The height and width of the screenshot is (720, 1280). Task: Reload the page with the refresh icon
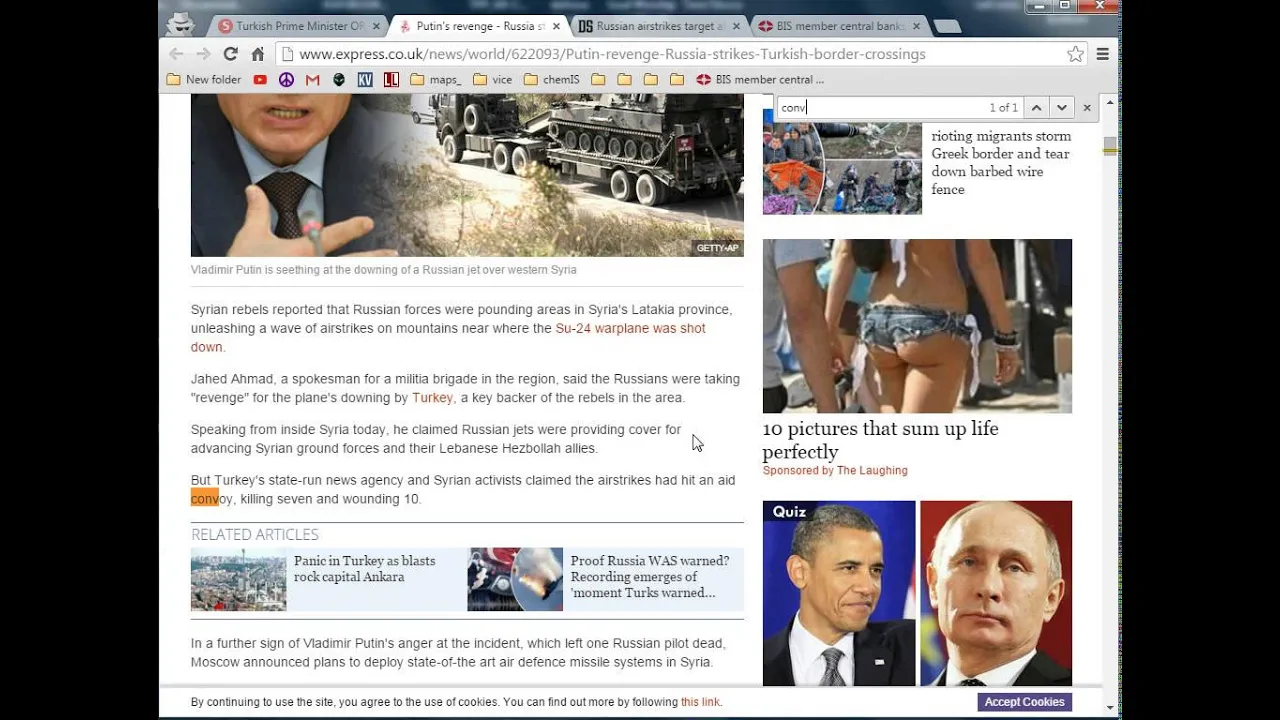[x=230, y=54]
